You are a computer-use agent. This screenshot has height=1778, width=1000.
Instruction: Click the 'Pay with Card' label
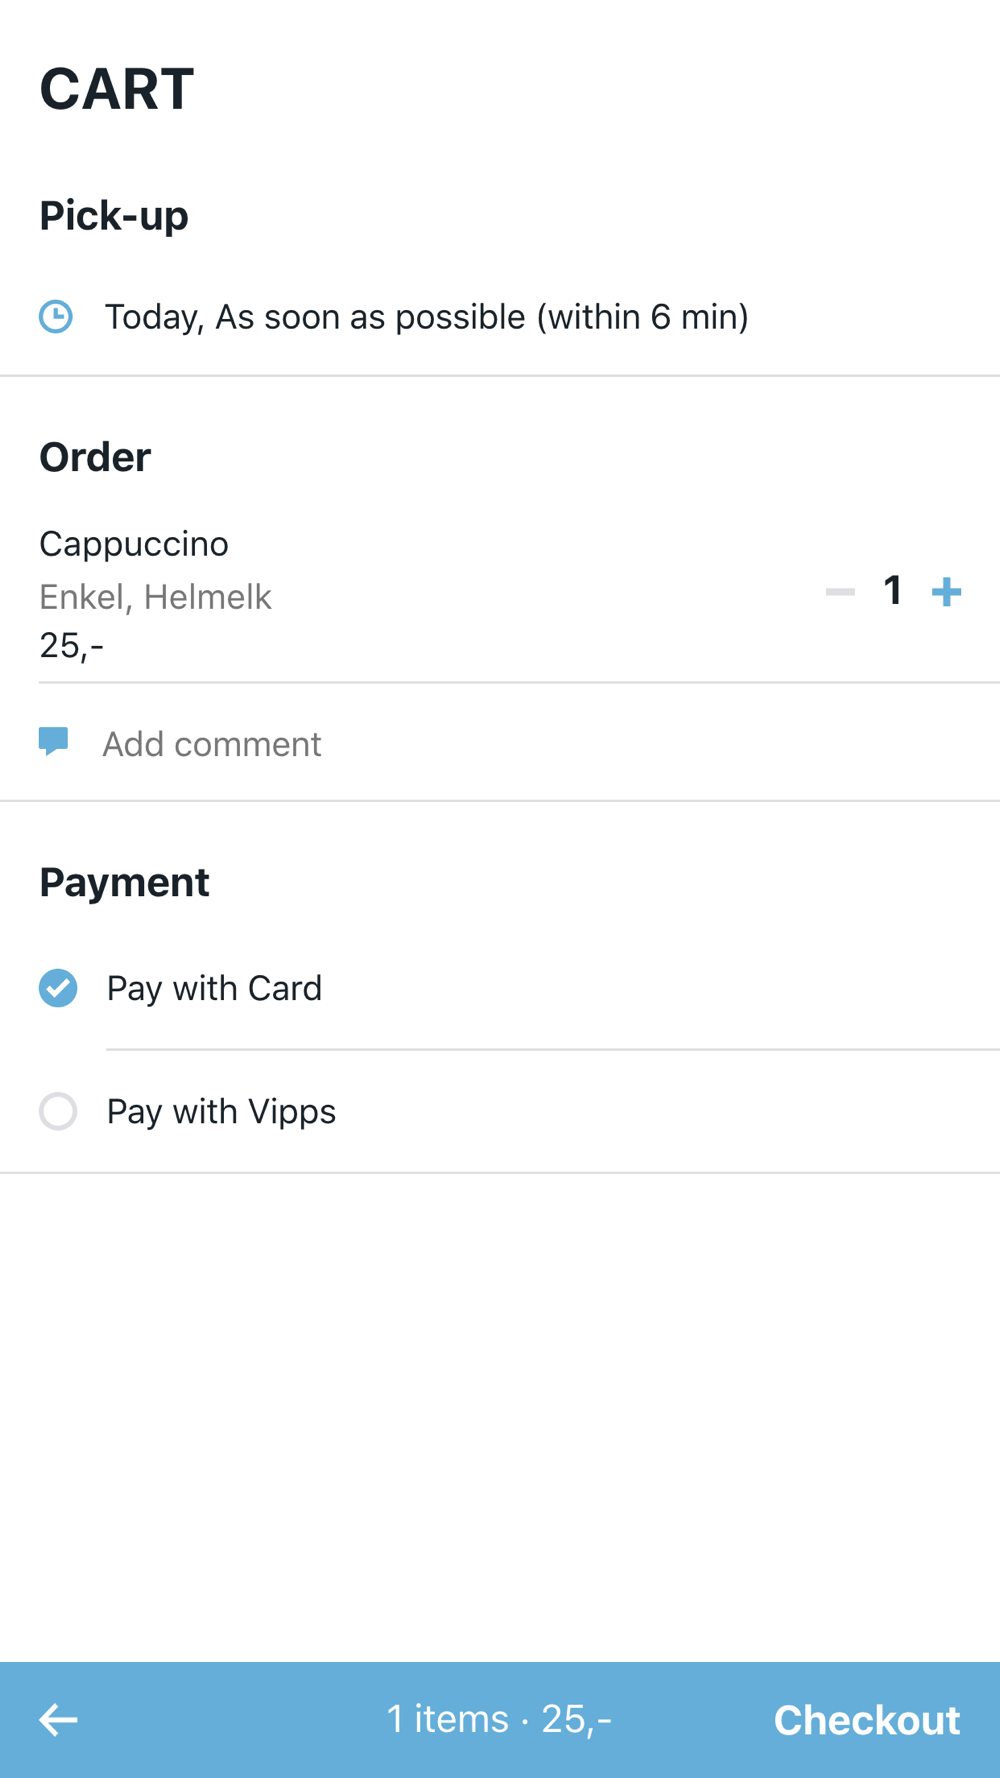coord(214,988)
